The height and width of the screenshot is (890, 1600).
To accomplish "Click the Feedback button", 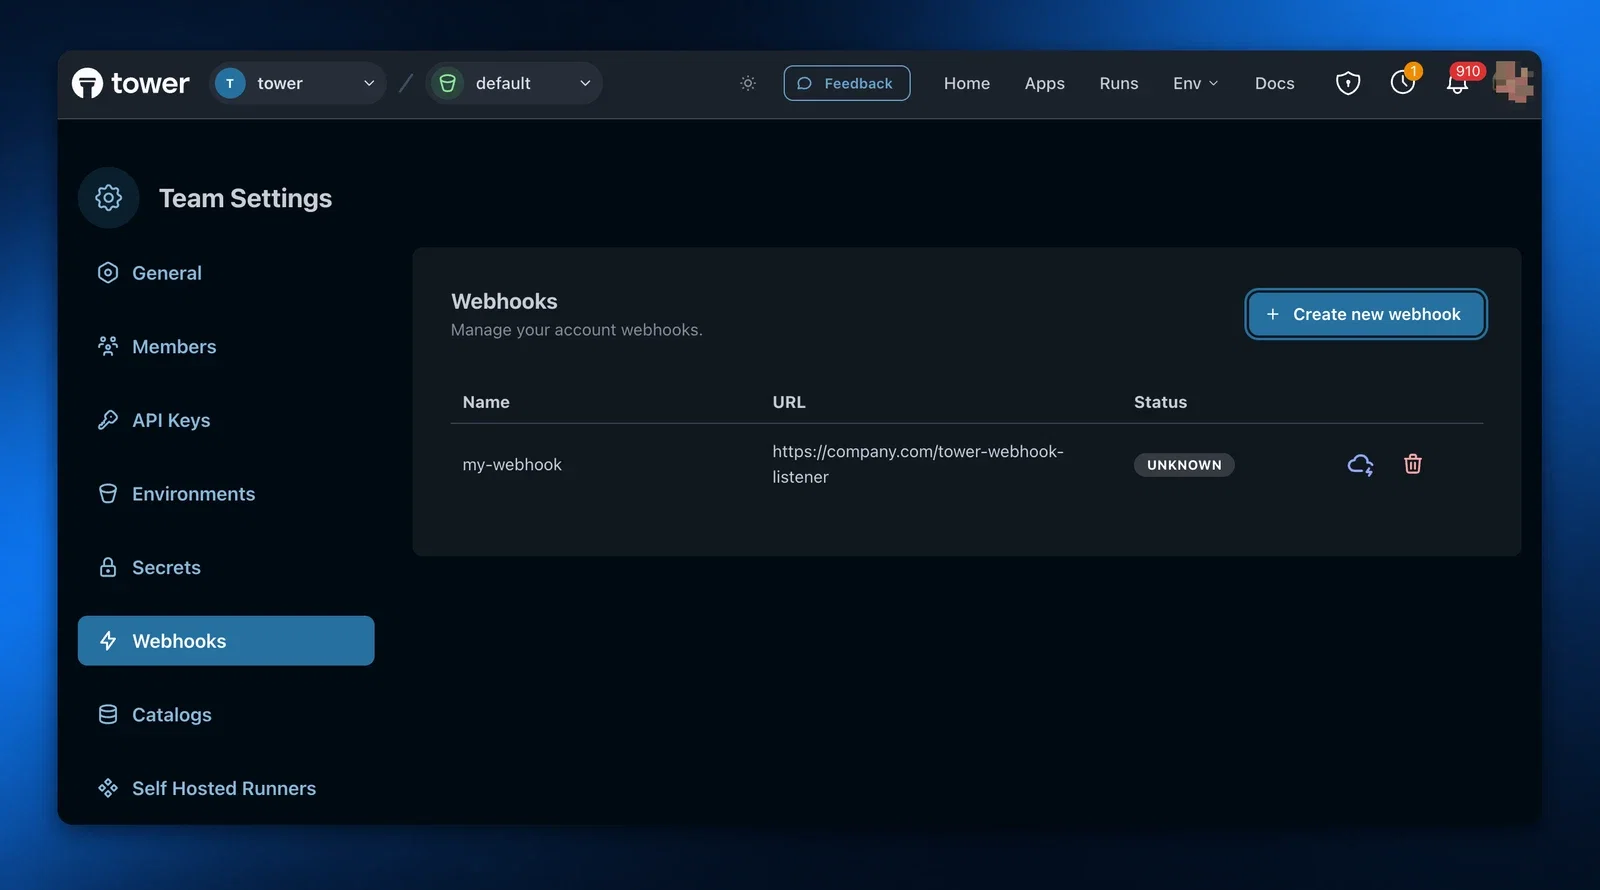I will (847, 83).
